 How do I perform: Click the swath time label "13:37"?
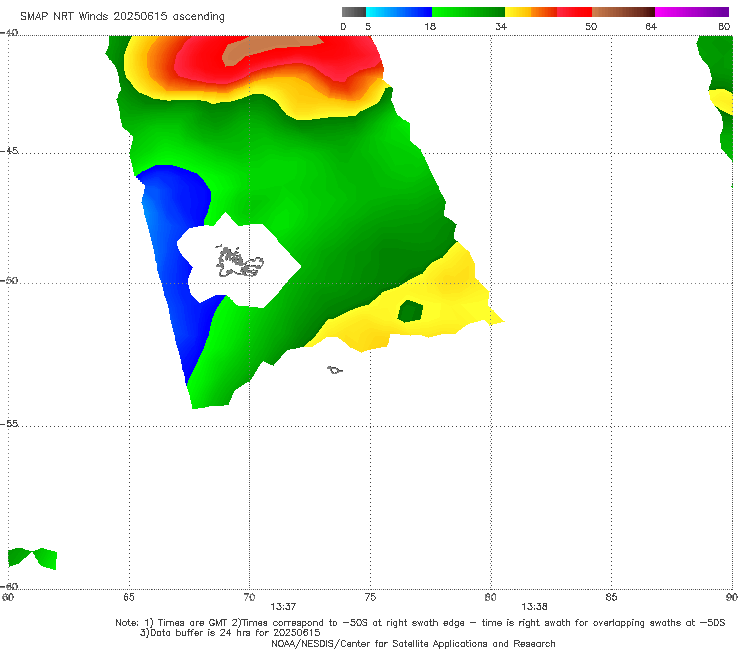[x=283, y=607]
